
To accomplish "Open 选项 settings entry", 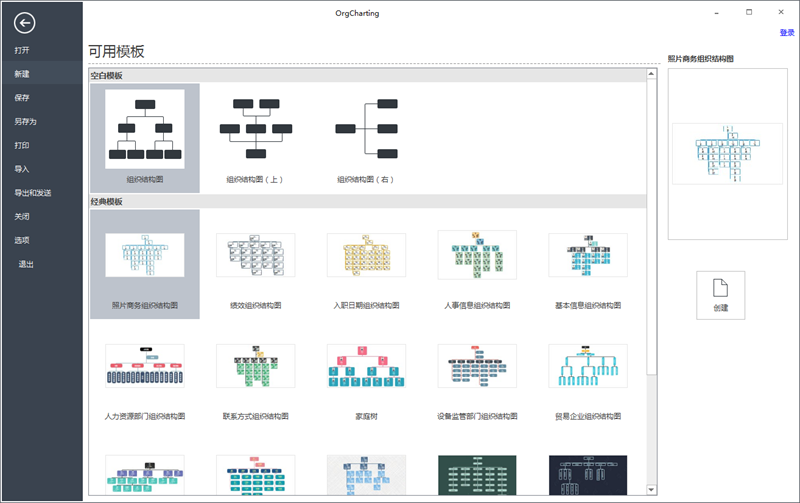I will (22, 240).
